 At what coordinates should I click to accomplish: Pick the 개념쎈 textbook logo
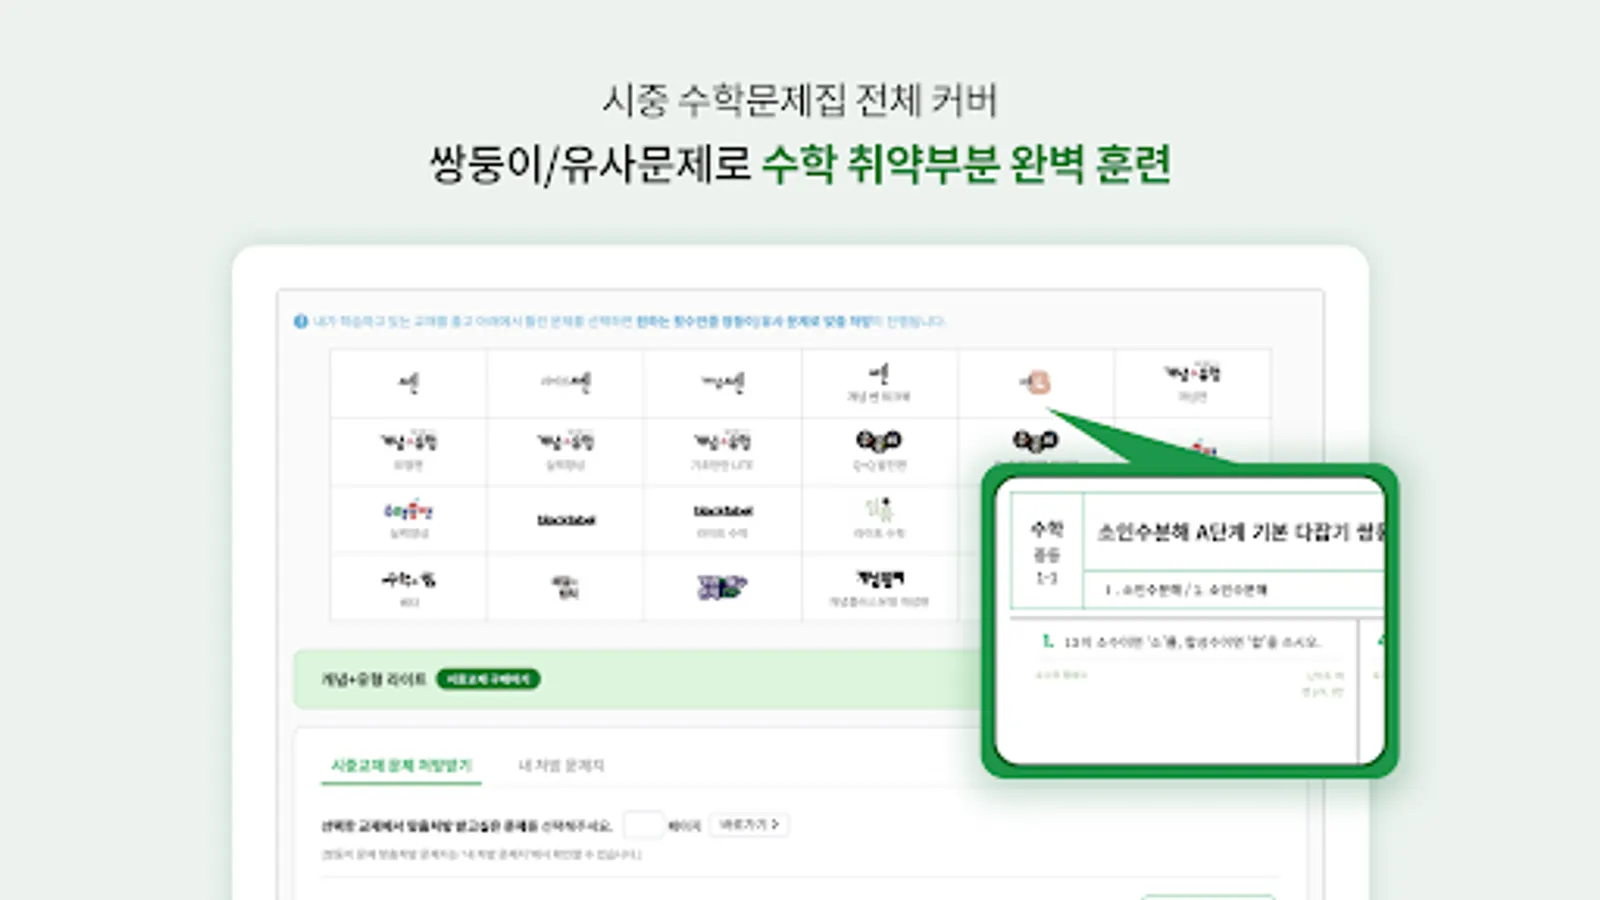723,383
